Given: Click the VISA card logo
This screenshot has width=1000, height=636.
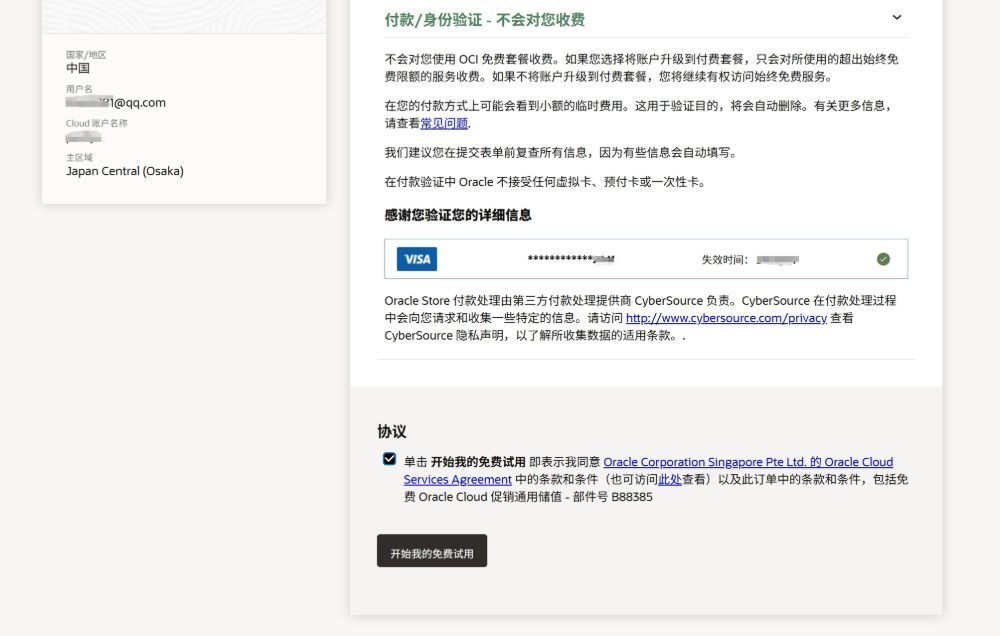Looking at the screenshot, I should tap(416, 259).
